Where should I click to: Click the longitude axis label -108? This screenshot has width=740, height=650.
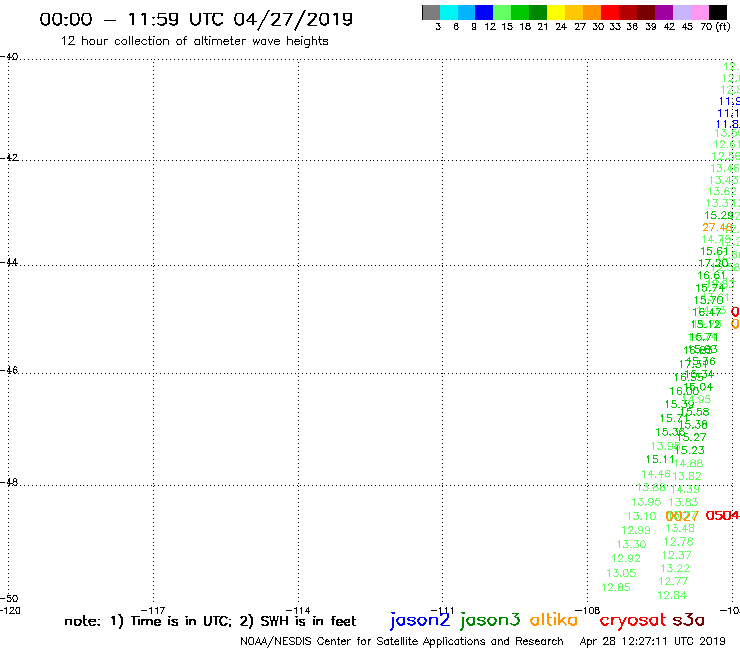click(x=588, y=610)
